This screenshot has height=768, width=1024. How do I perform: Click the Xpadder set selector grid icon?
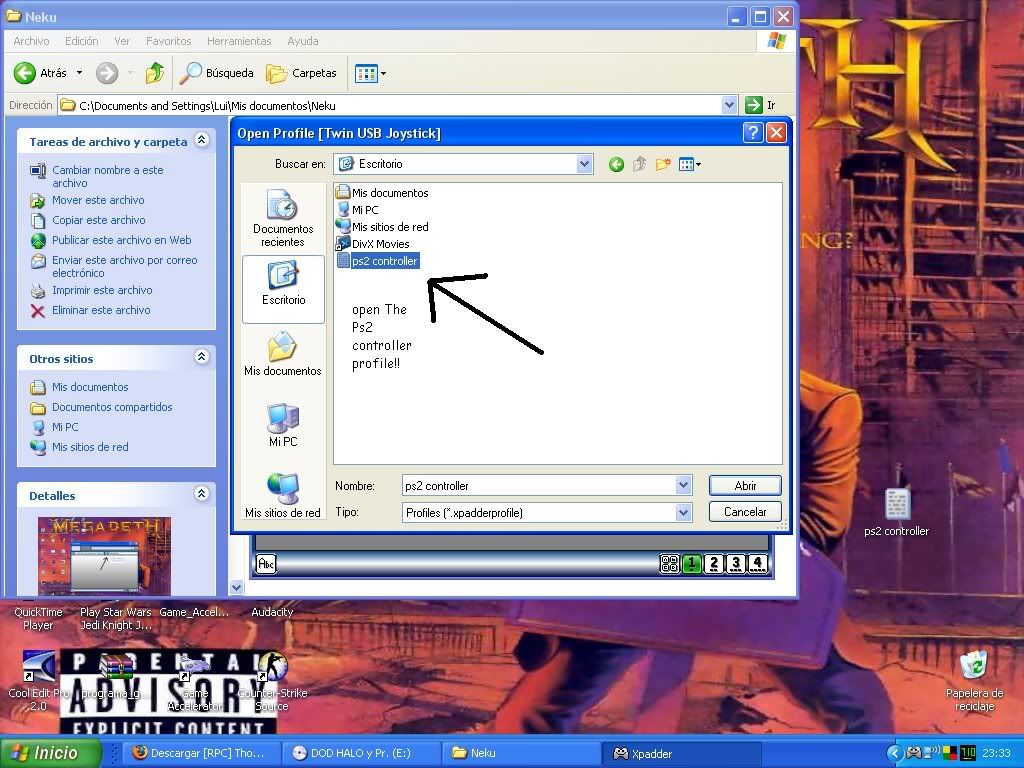click(670, 563)
